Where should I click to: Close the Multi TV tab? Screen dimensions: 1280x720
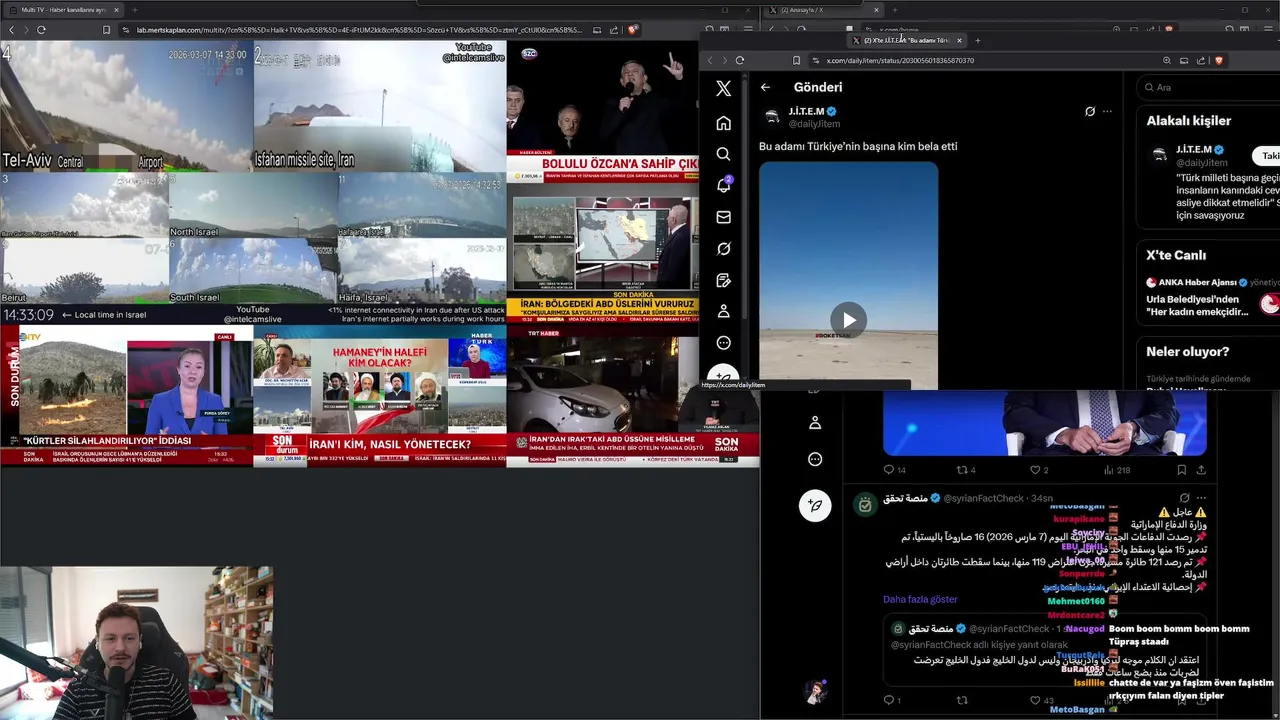point(116,9)
